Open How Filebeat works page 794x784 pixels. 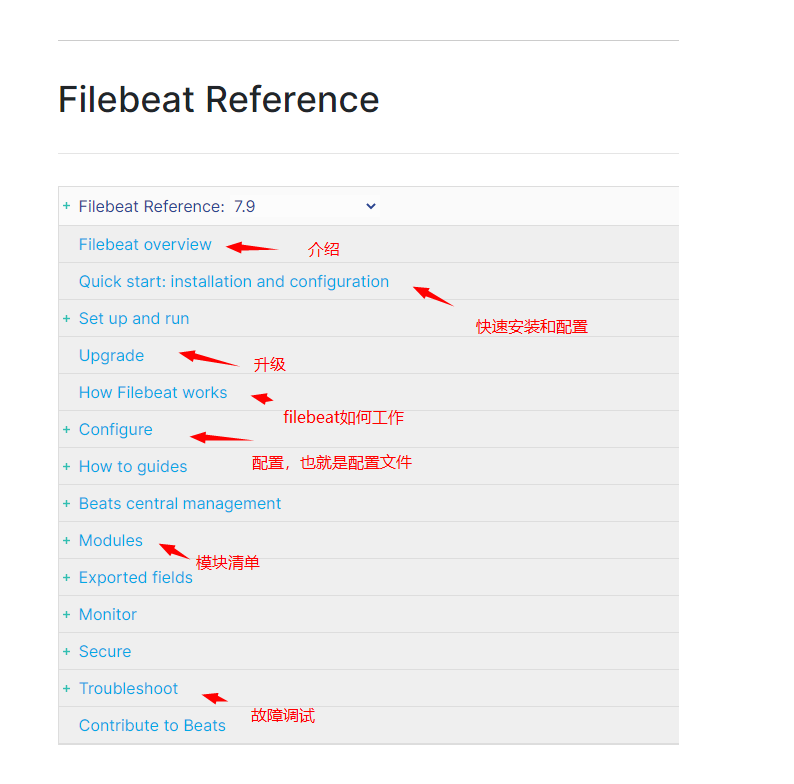click(153, 393)
